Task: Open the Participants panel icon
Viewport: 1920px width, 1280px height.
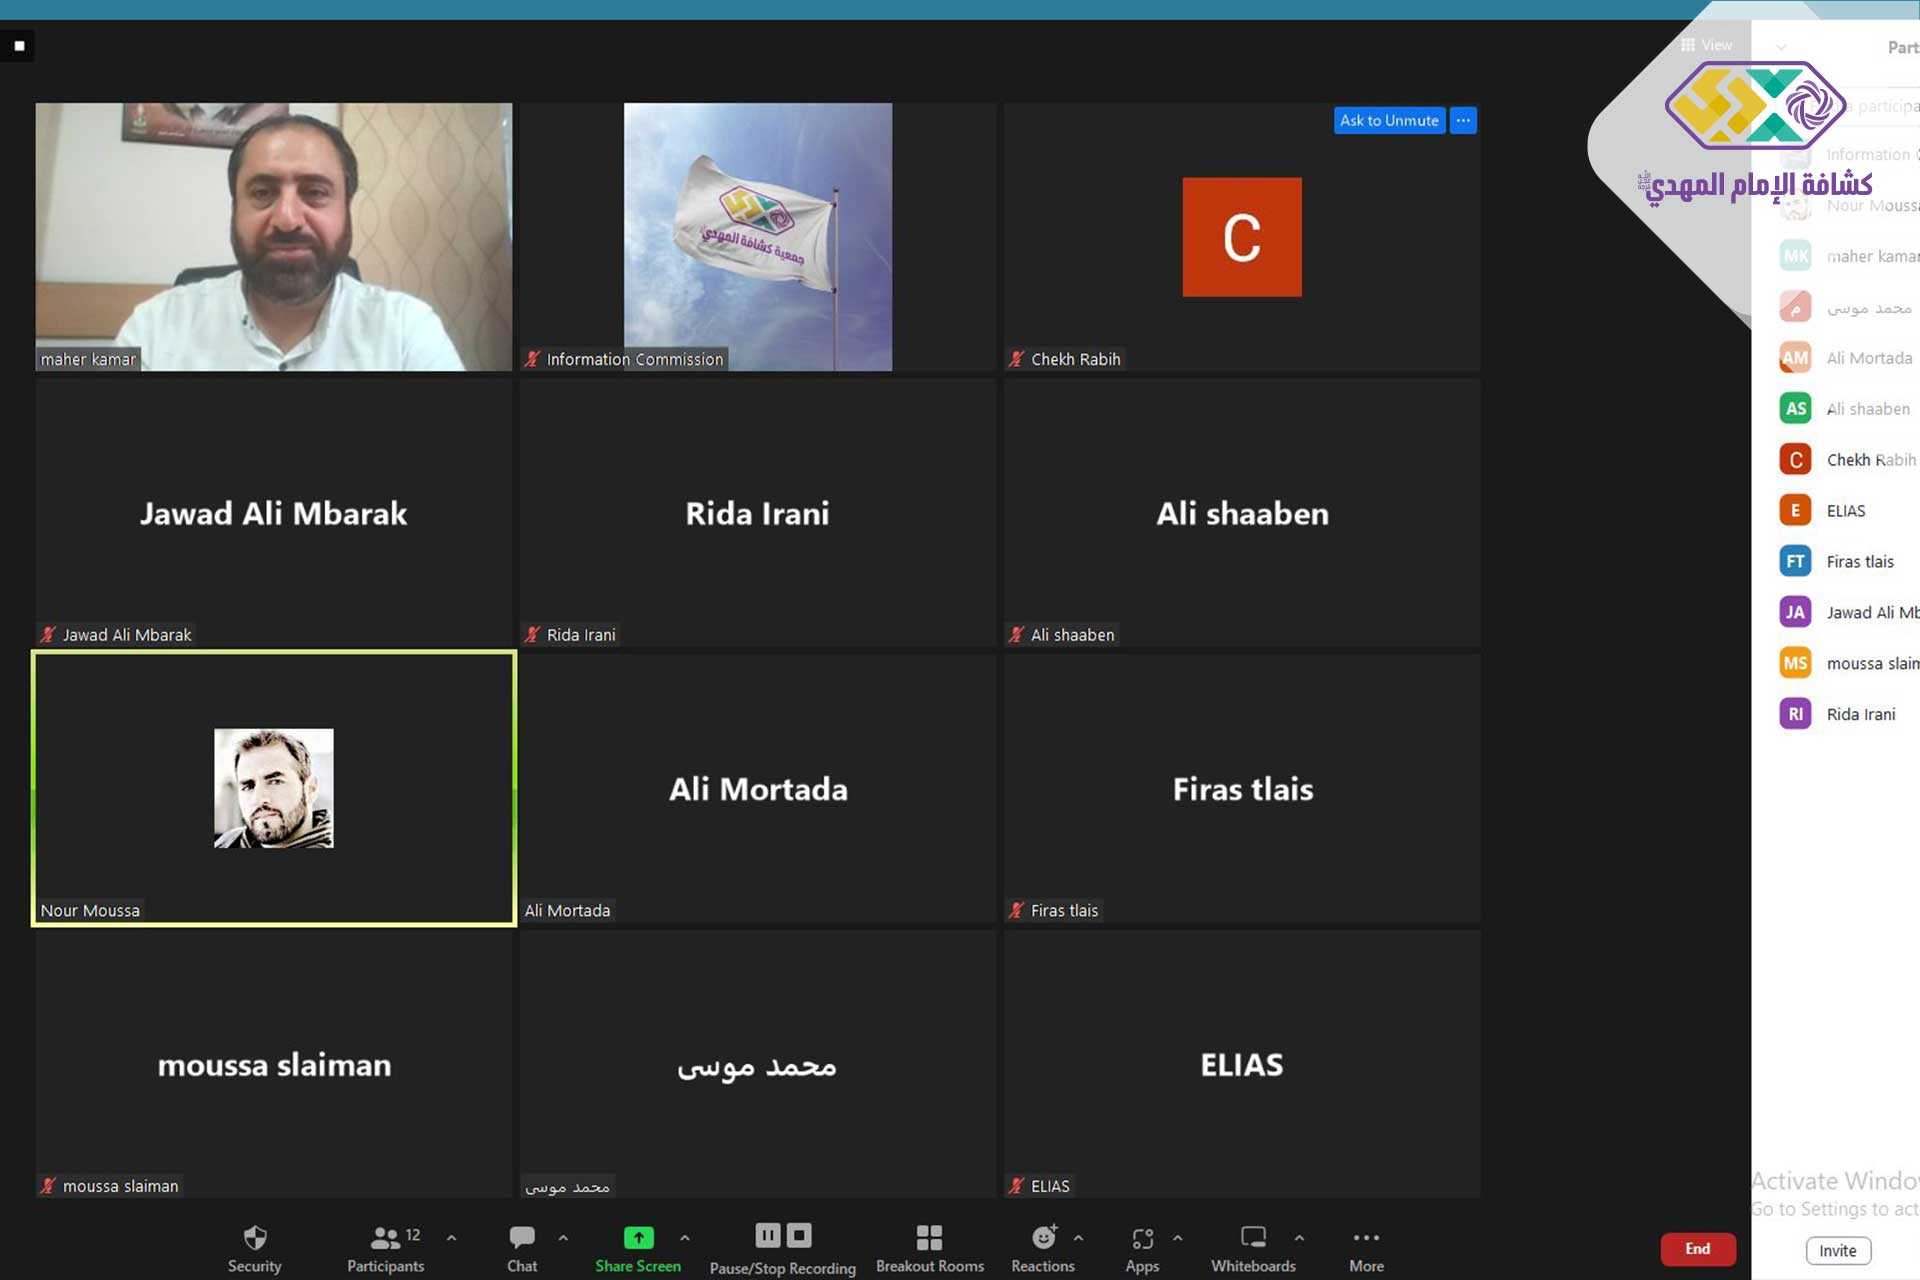Action: point(385,1238)
